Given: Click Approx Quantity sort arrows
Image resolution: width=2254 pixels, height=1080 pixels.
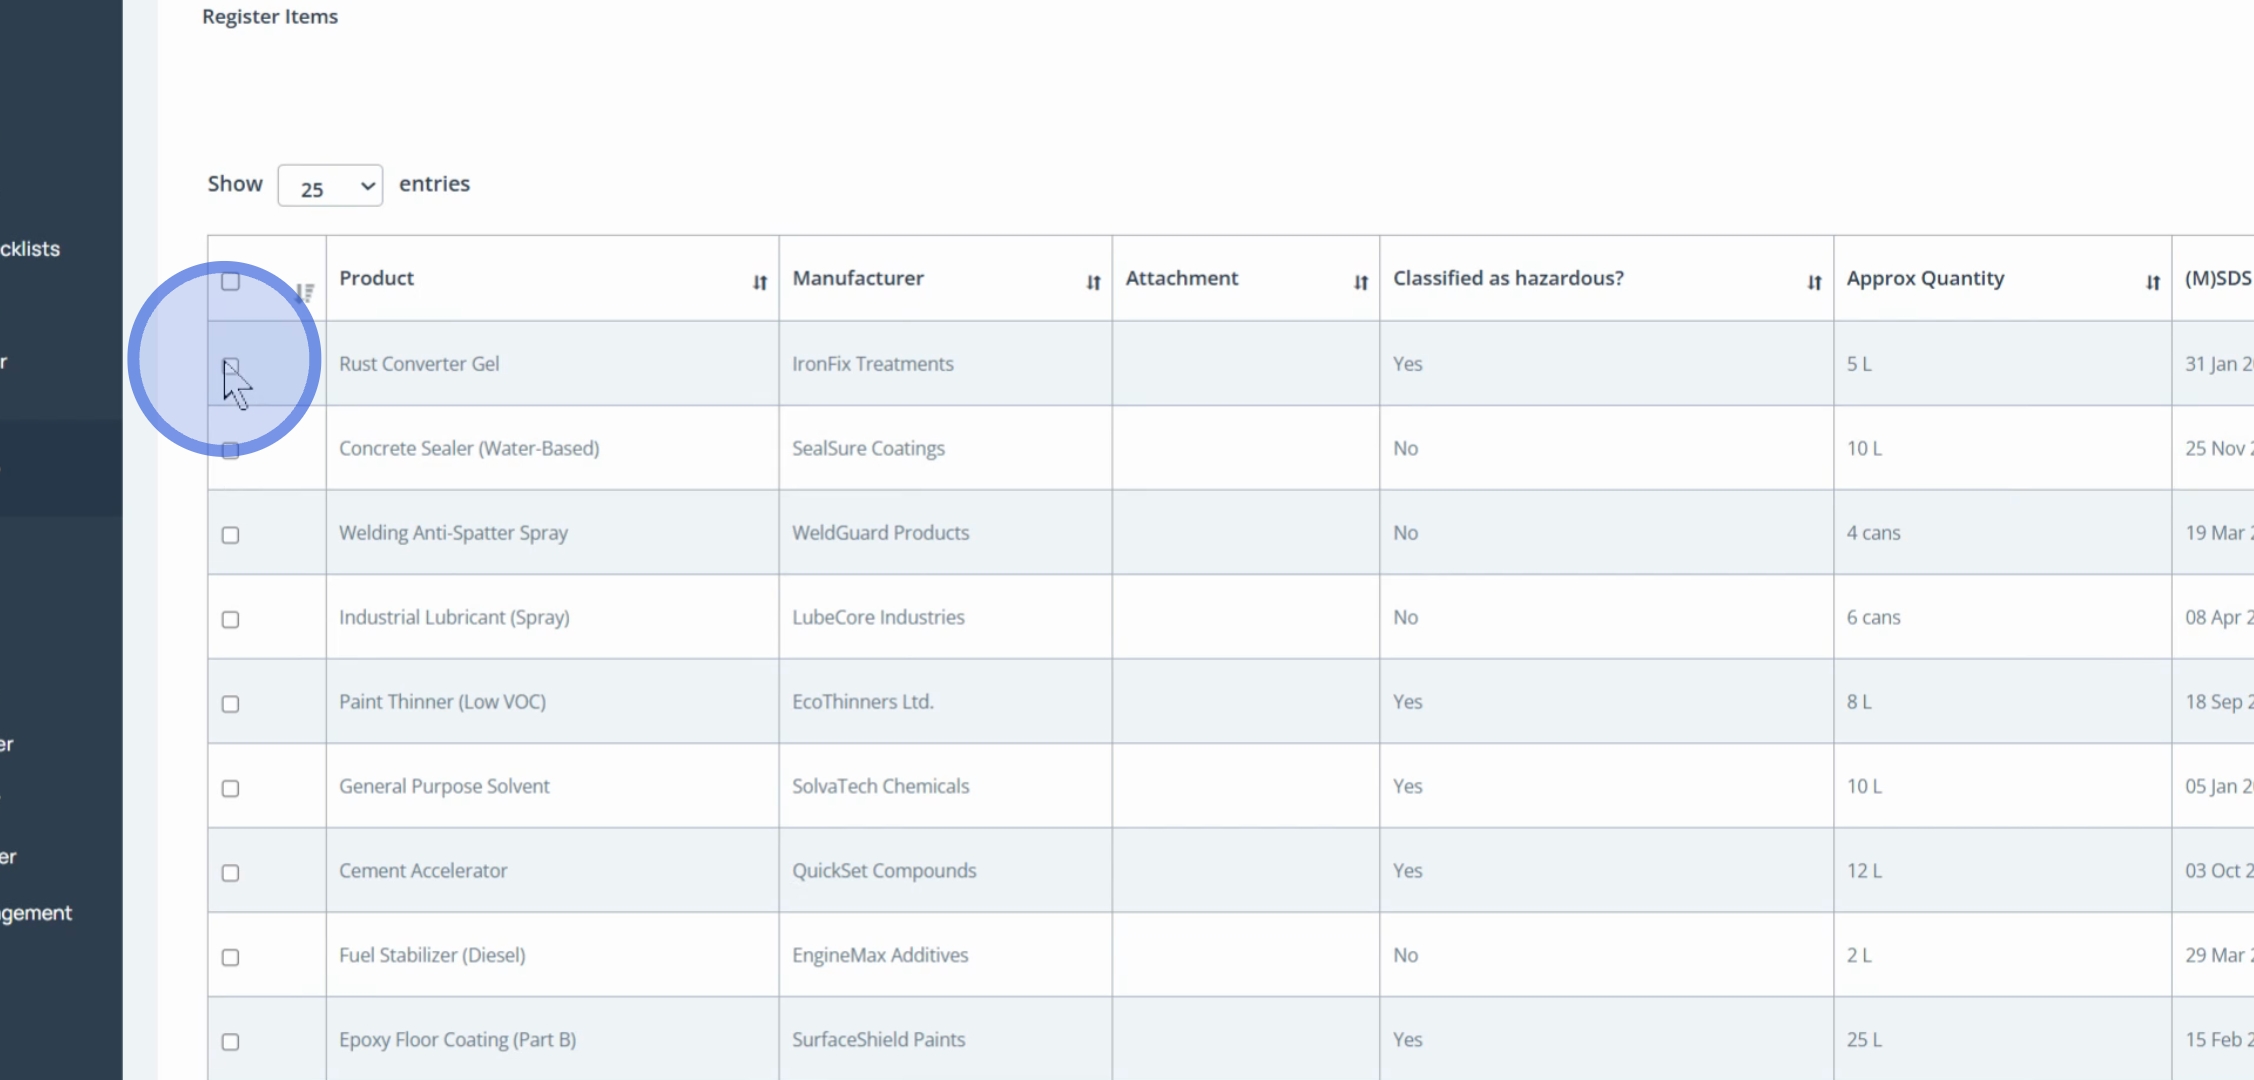Looking at the screenshot, I should click(x=2152, y=283).
